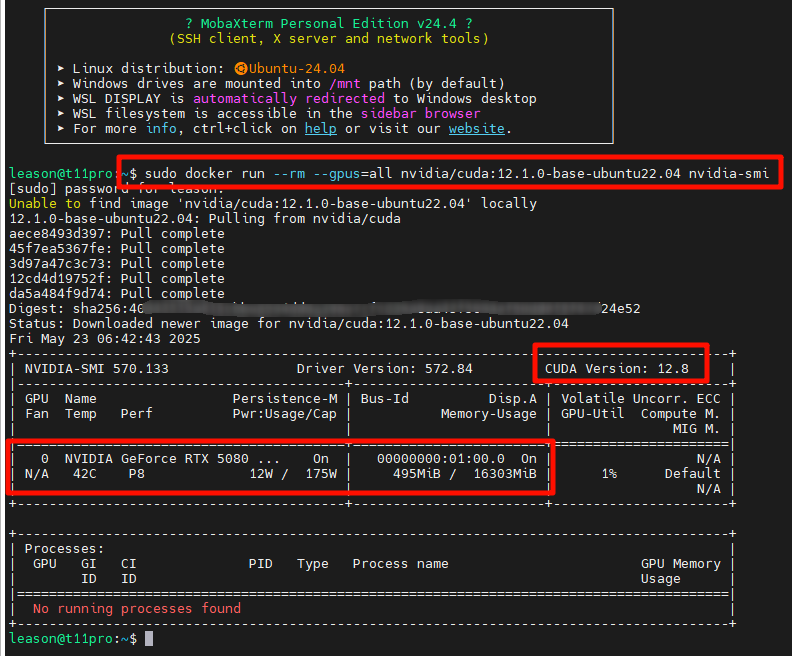Click 'Volatile Uncorr. ECC' header
This screenshot has width=792, height=656.
tap(640, 399)
